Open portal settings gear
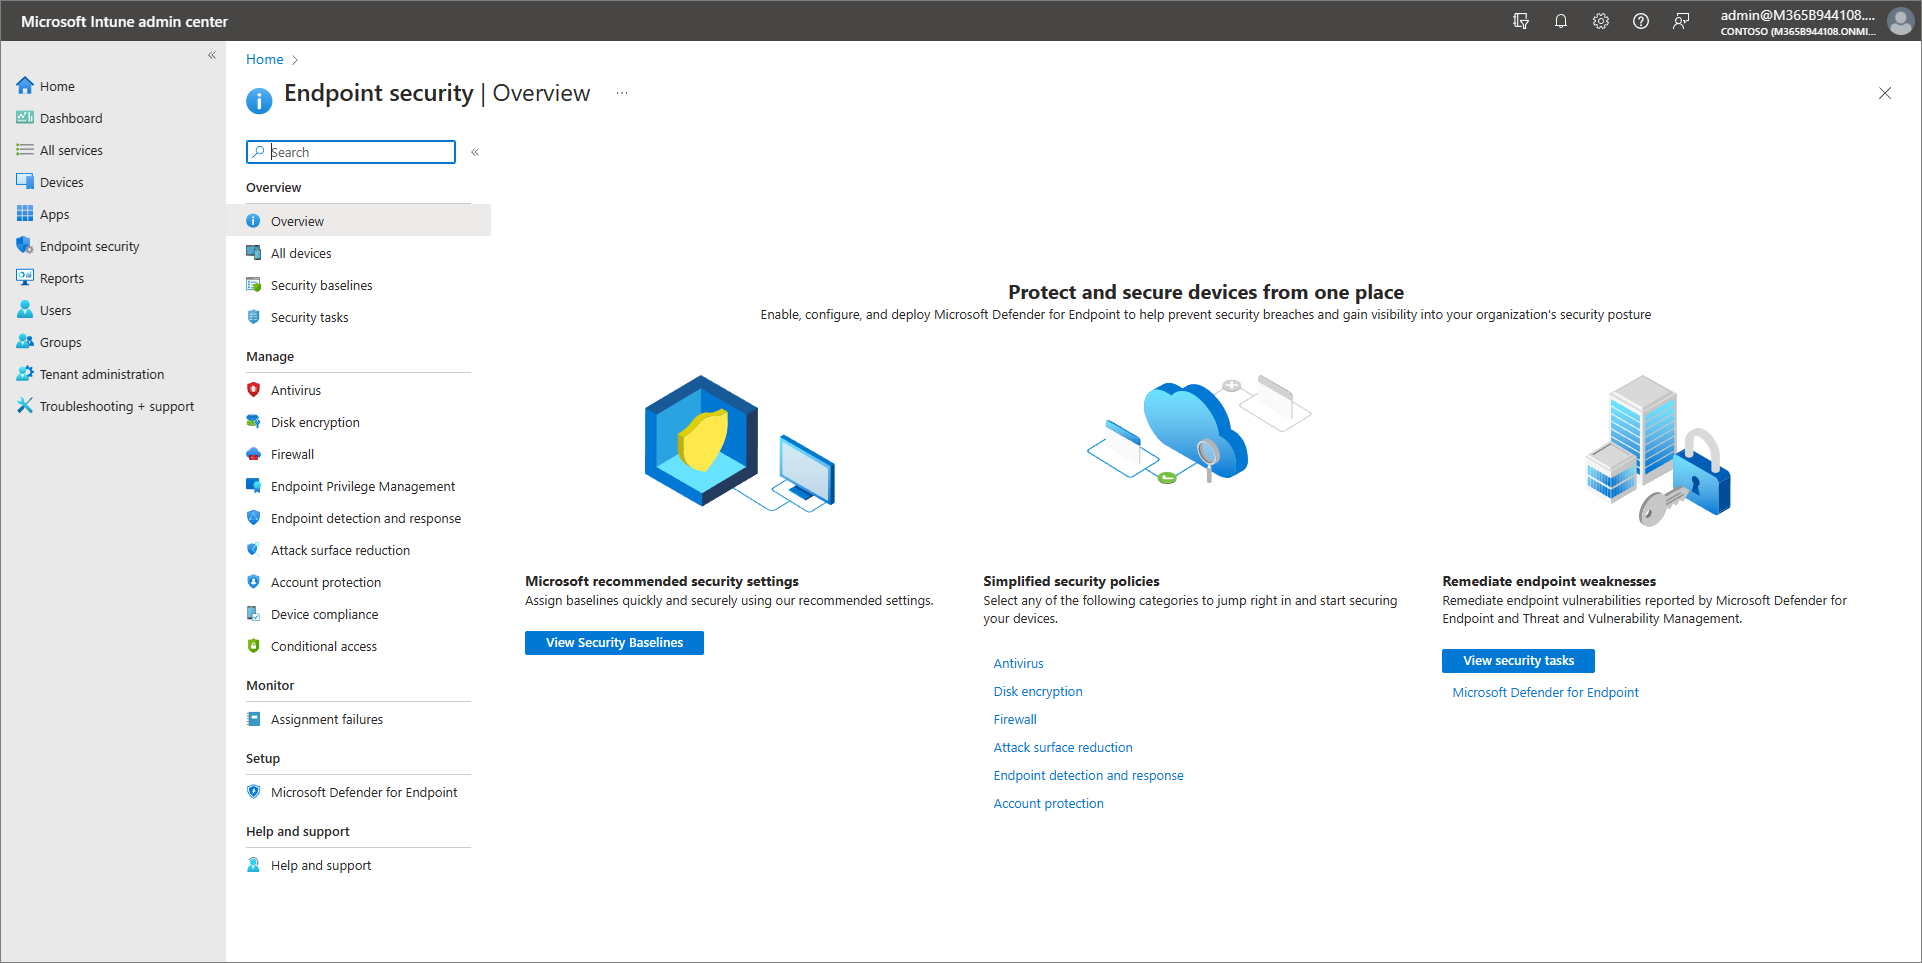Image resolution: width=1922 pixels, height=963 pixels. coord(1601,21)
